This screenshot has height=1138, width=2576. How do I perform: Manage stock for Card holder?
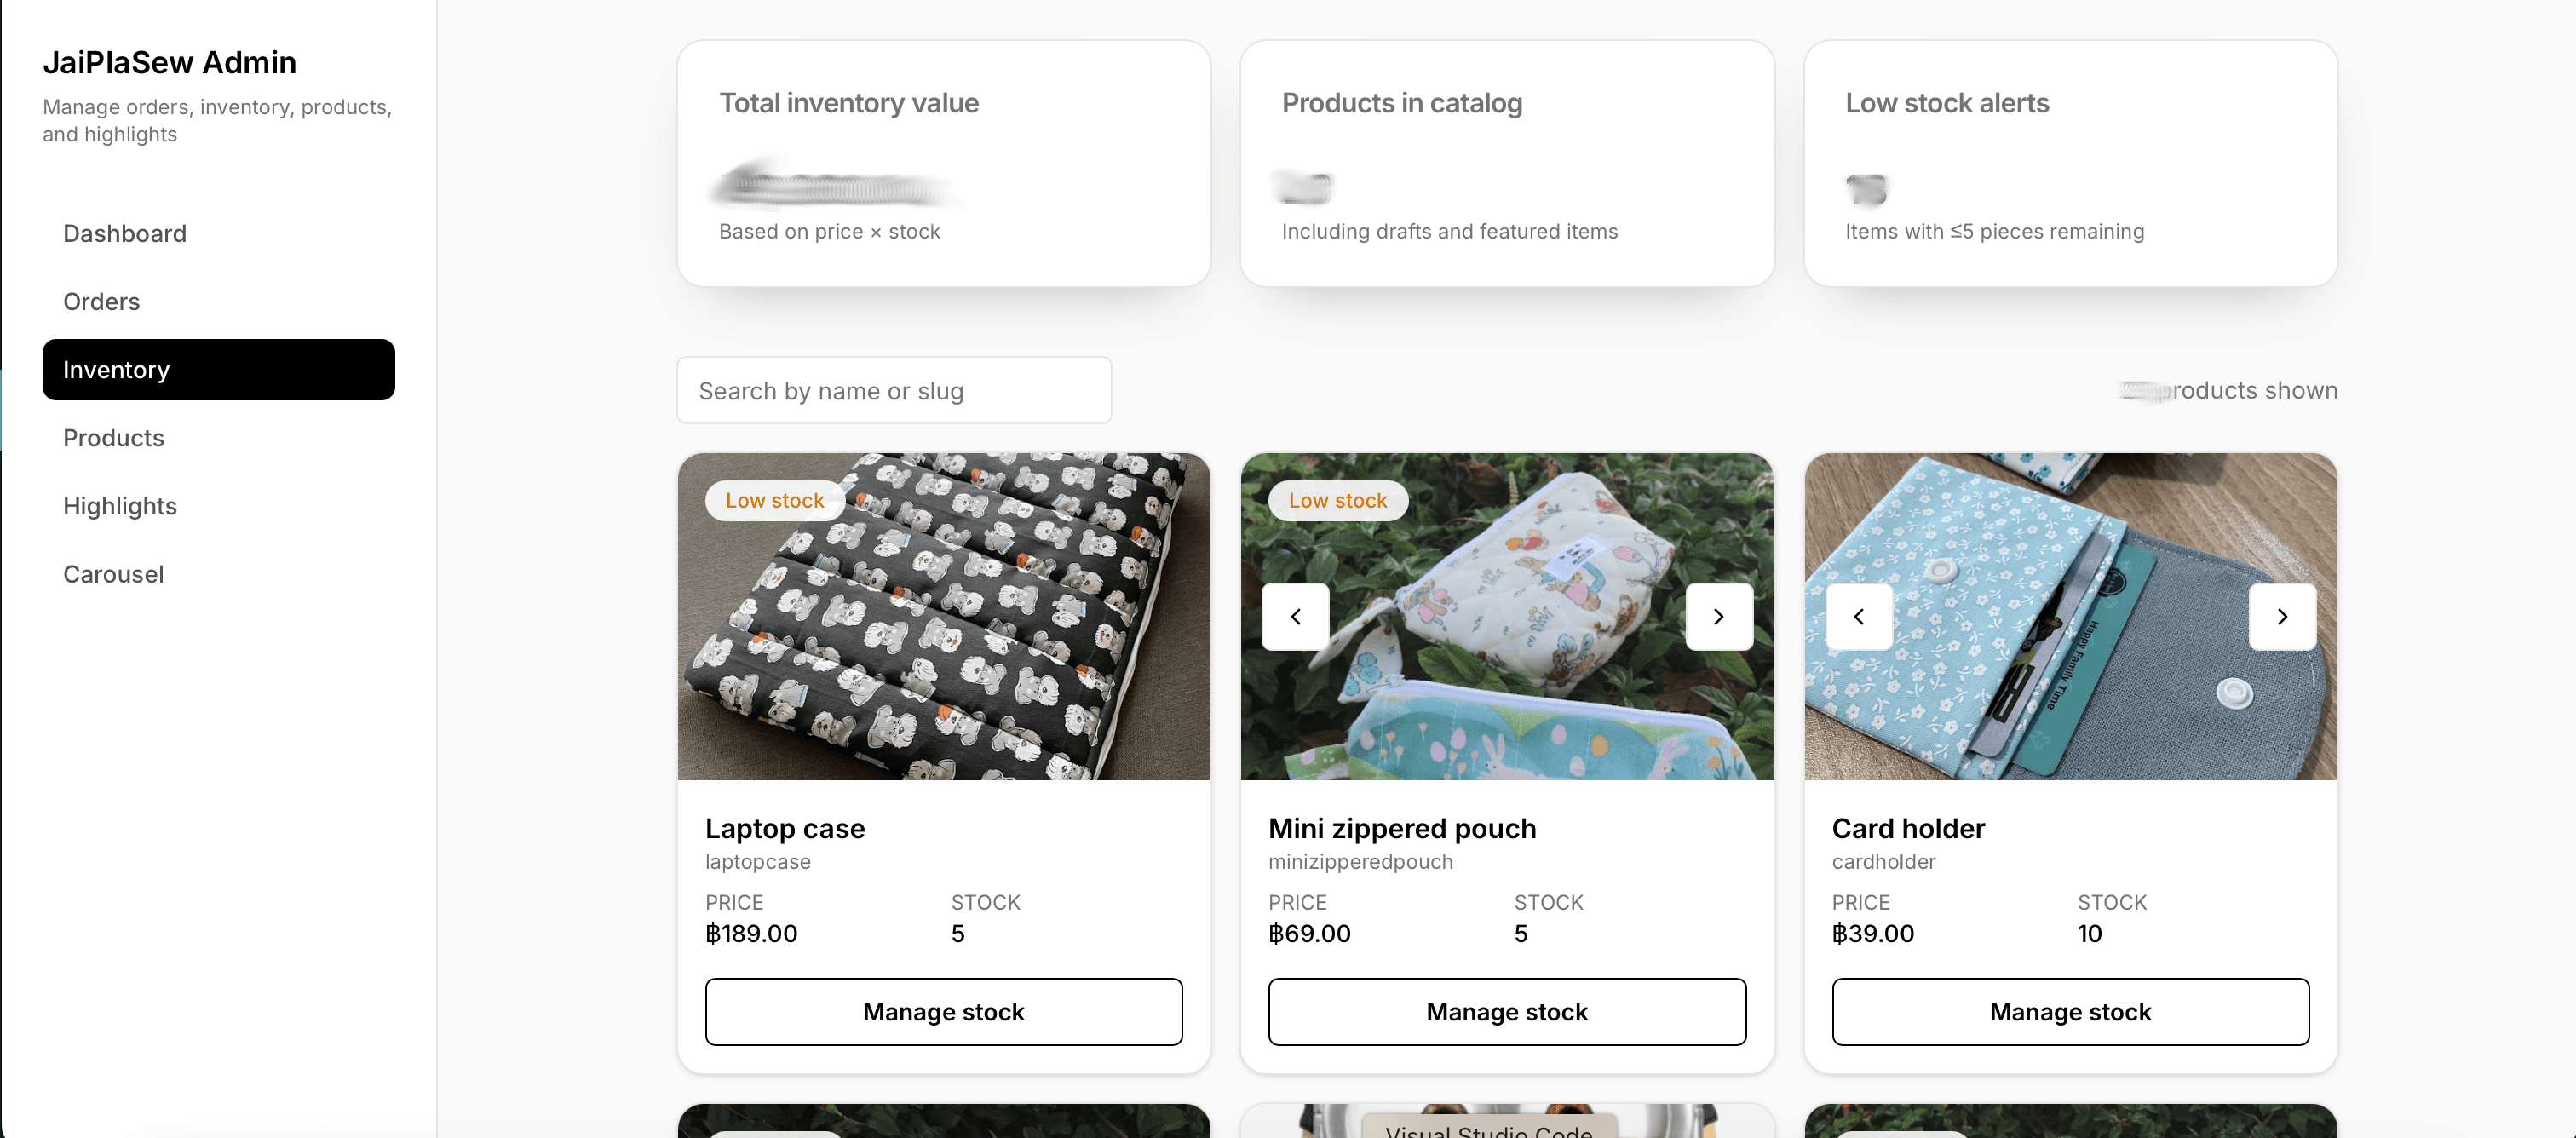2070,1012
